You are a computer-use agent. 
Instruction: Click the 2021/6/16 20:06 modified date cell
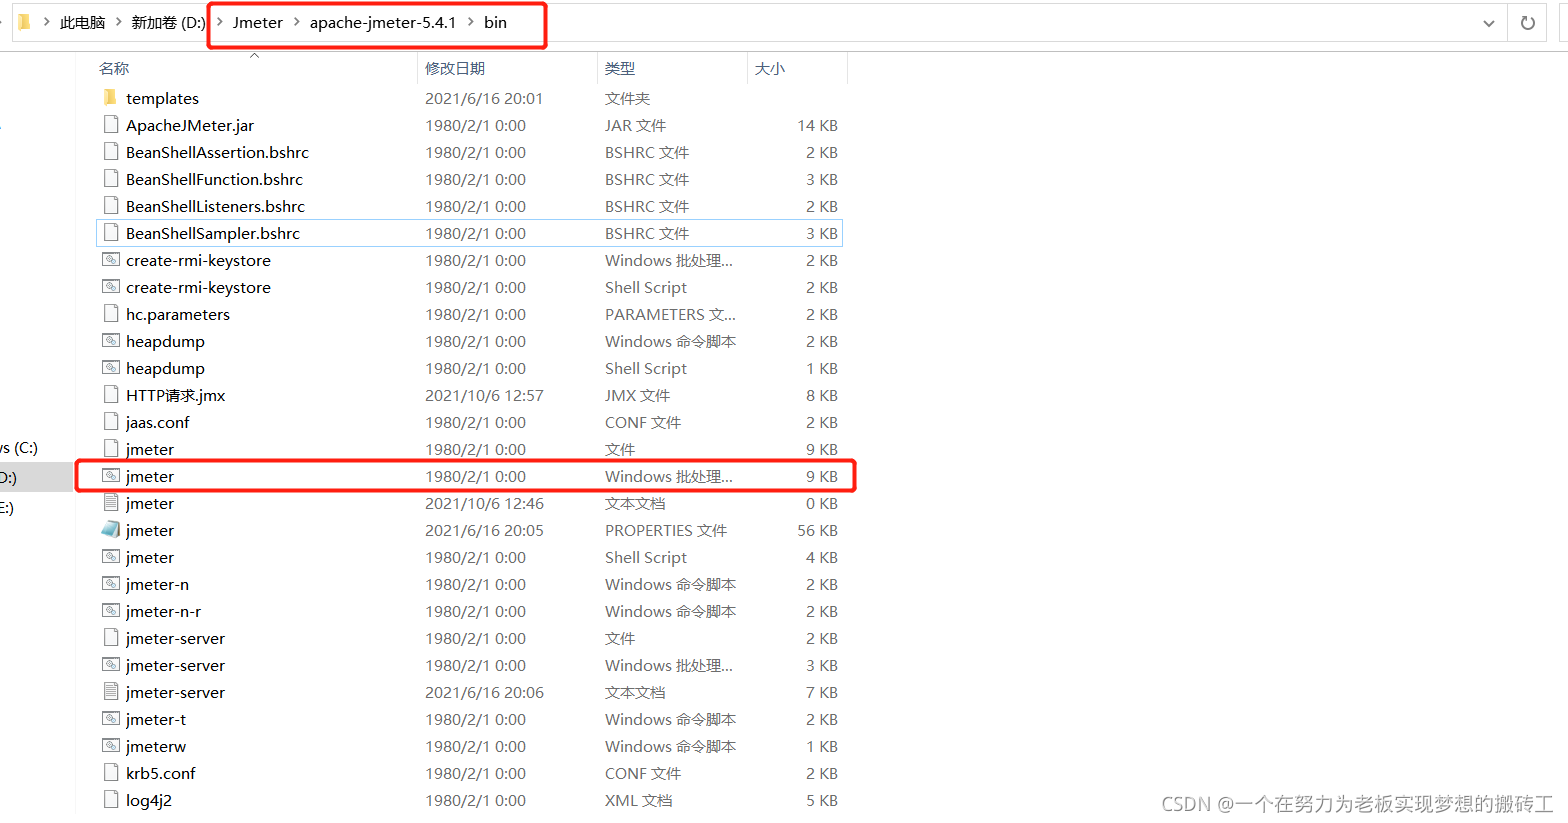click(x=484, y=692)
